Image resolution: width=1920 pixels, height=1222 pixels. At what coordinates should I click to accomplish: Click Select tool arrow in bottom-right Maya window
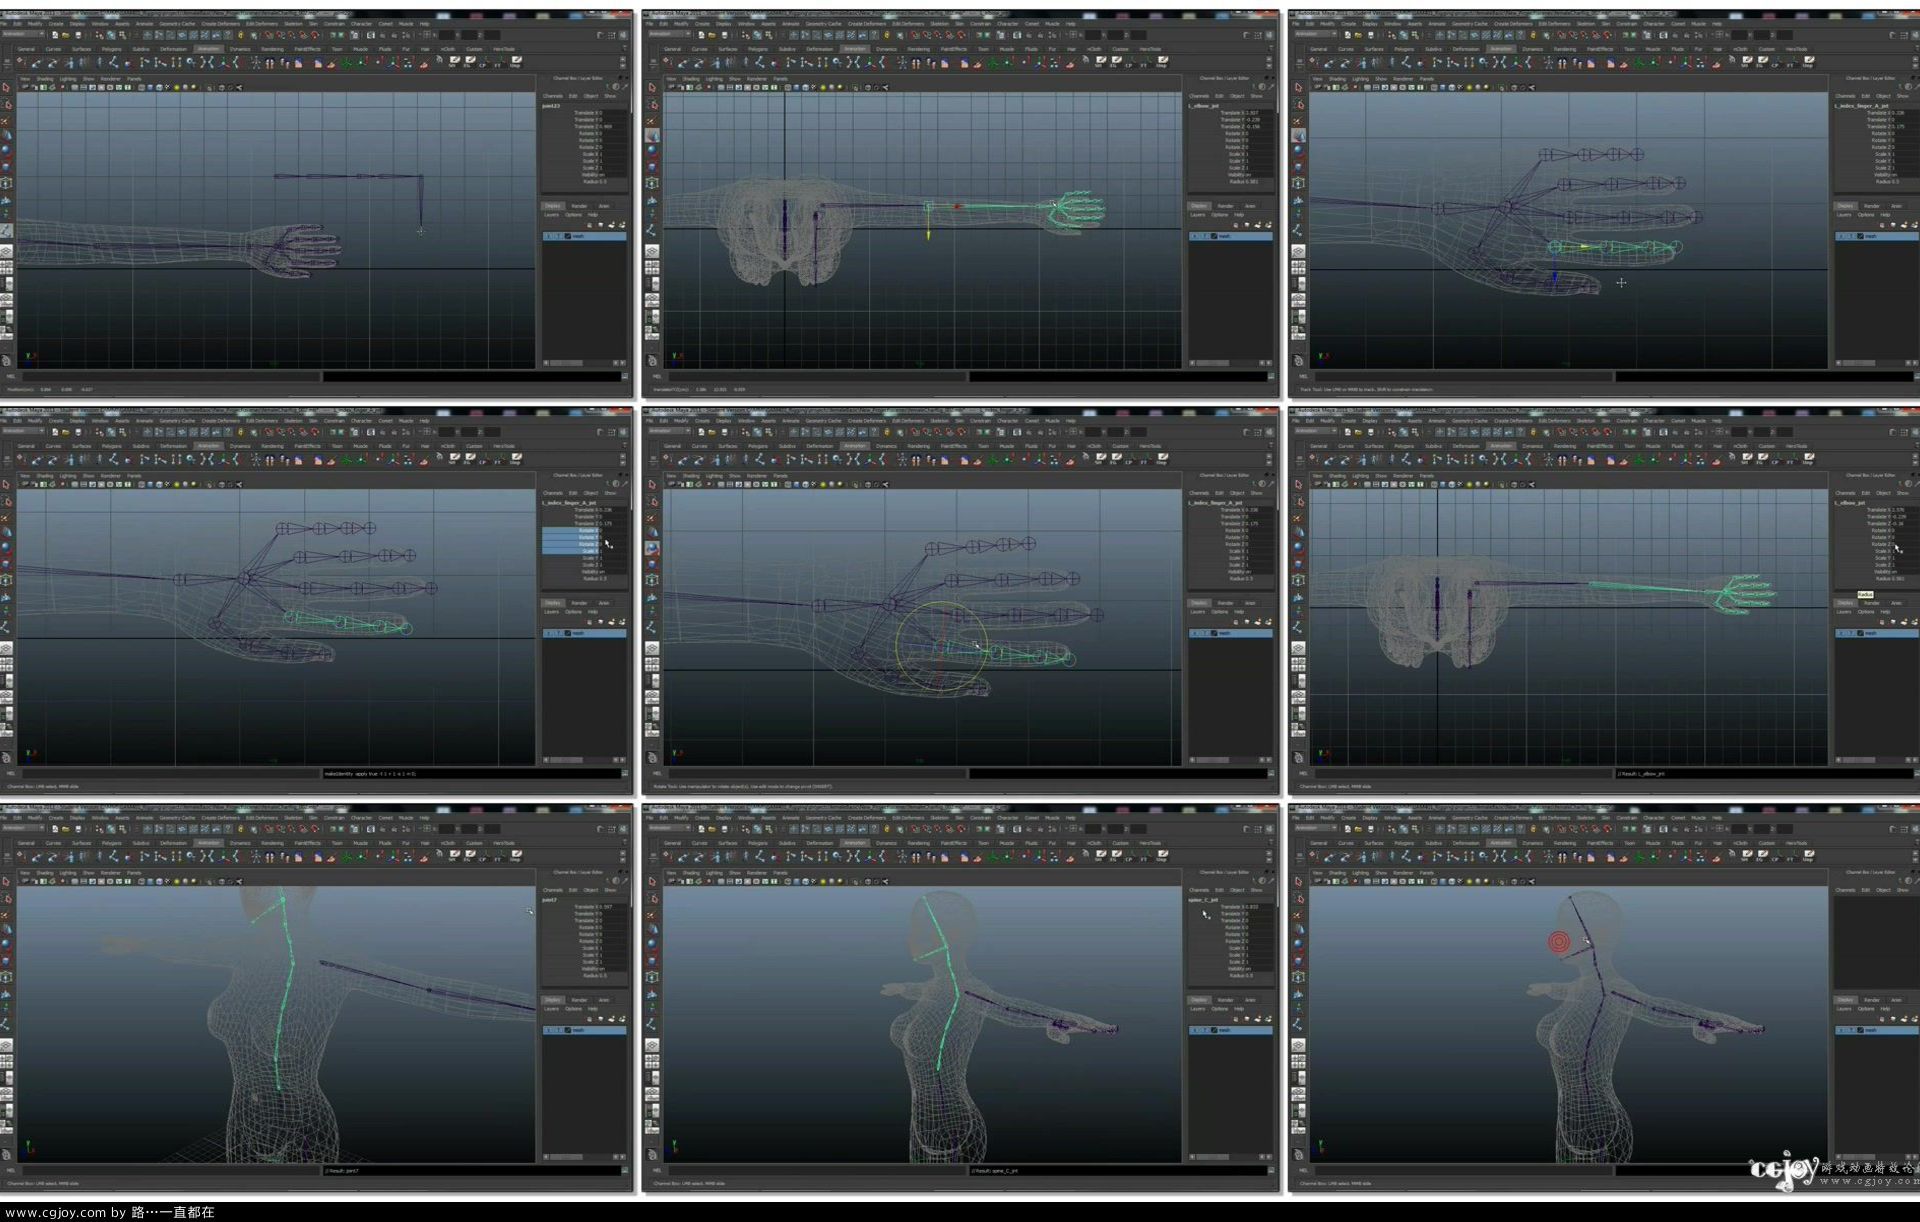1298,882
